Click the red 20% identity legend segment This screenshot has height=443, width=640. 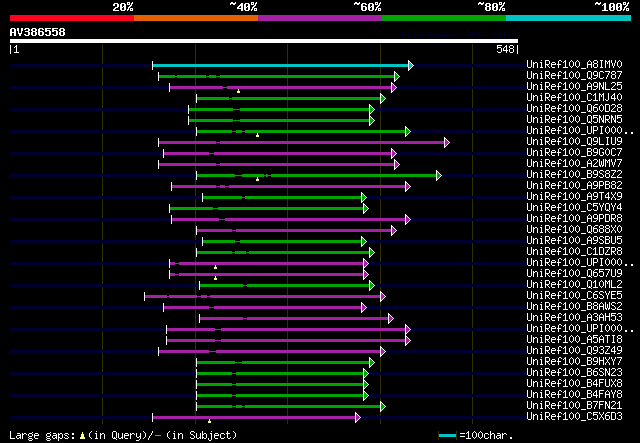(72, 18)
